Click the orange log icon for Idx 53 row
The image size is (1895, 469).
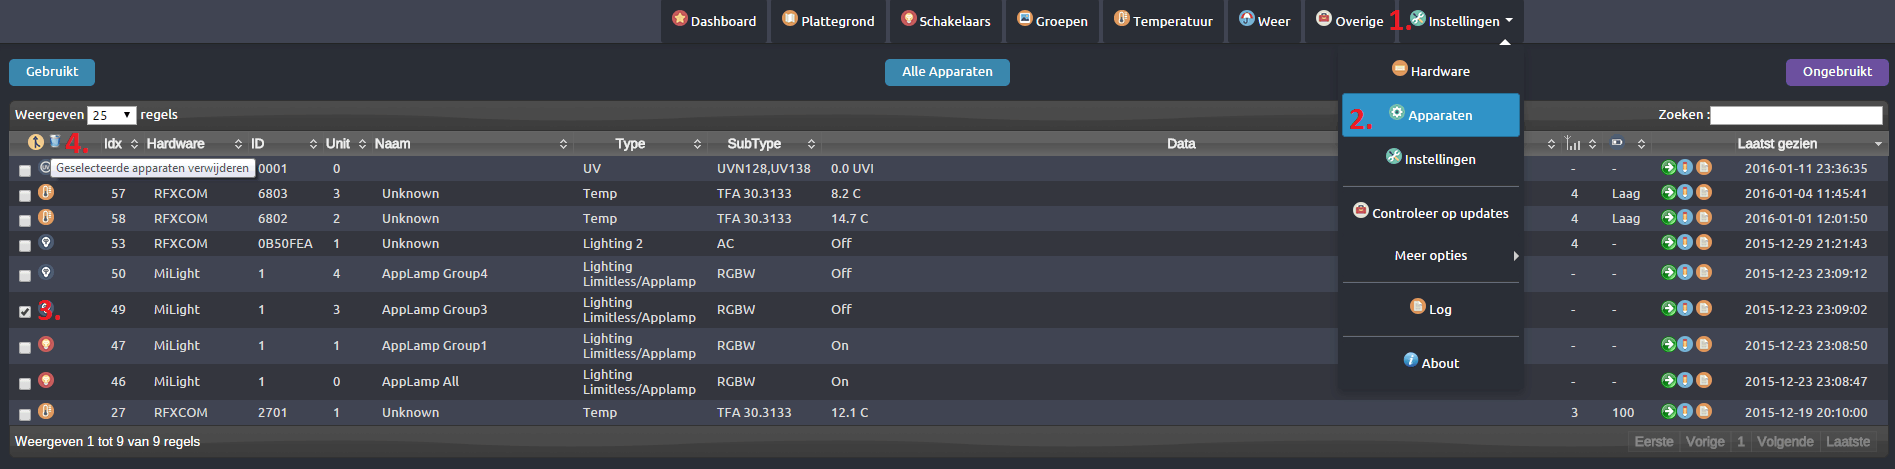click(x=1704, y=242)
